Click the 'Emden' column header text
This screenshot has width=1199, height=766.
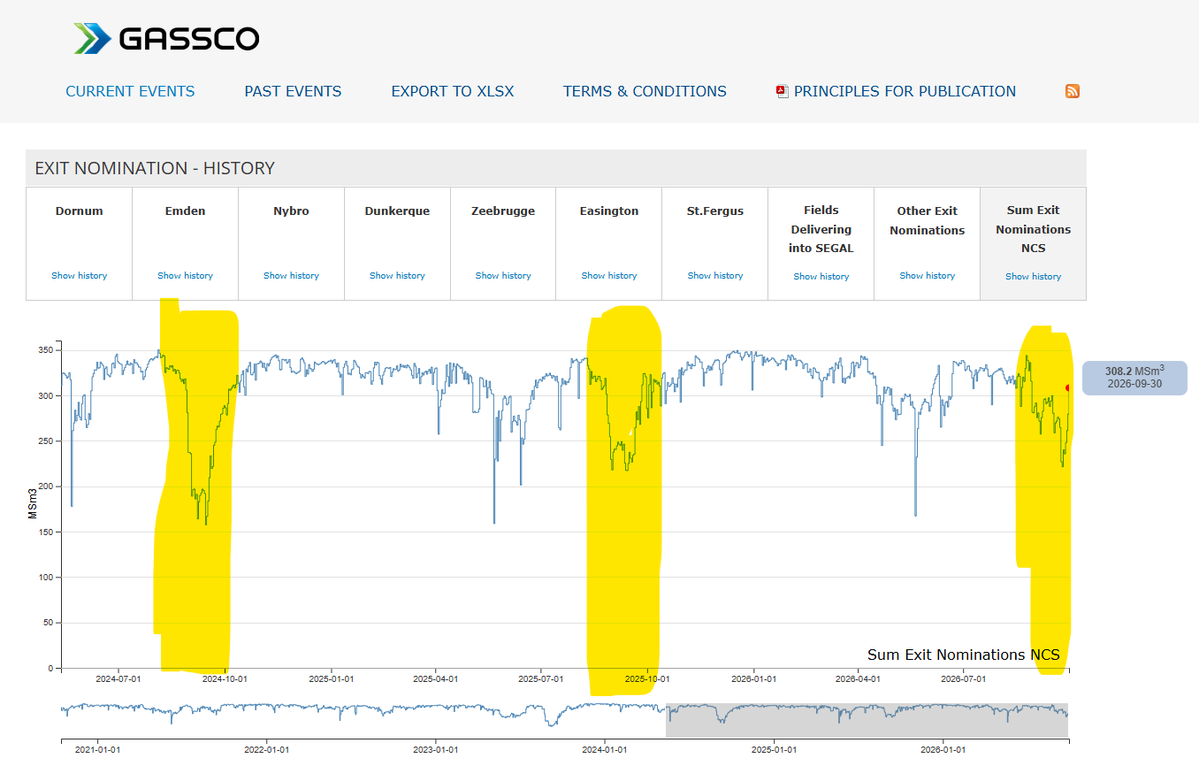coord(185,211)
